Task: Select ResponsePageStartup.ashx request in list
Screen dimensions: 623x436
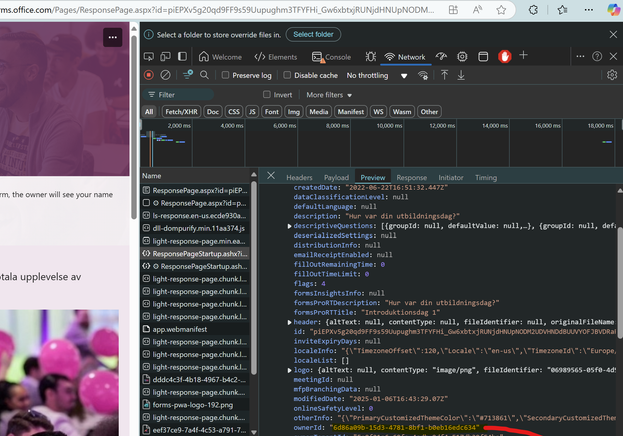Action: coord(198,254)
